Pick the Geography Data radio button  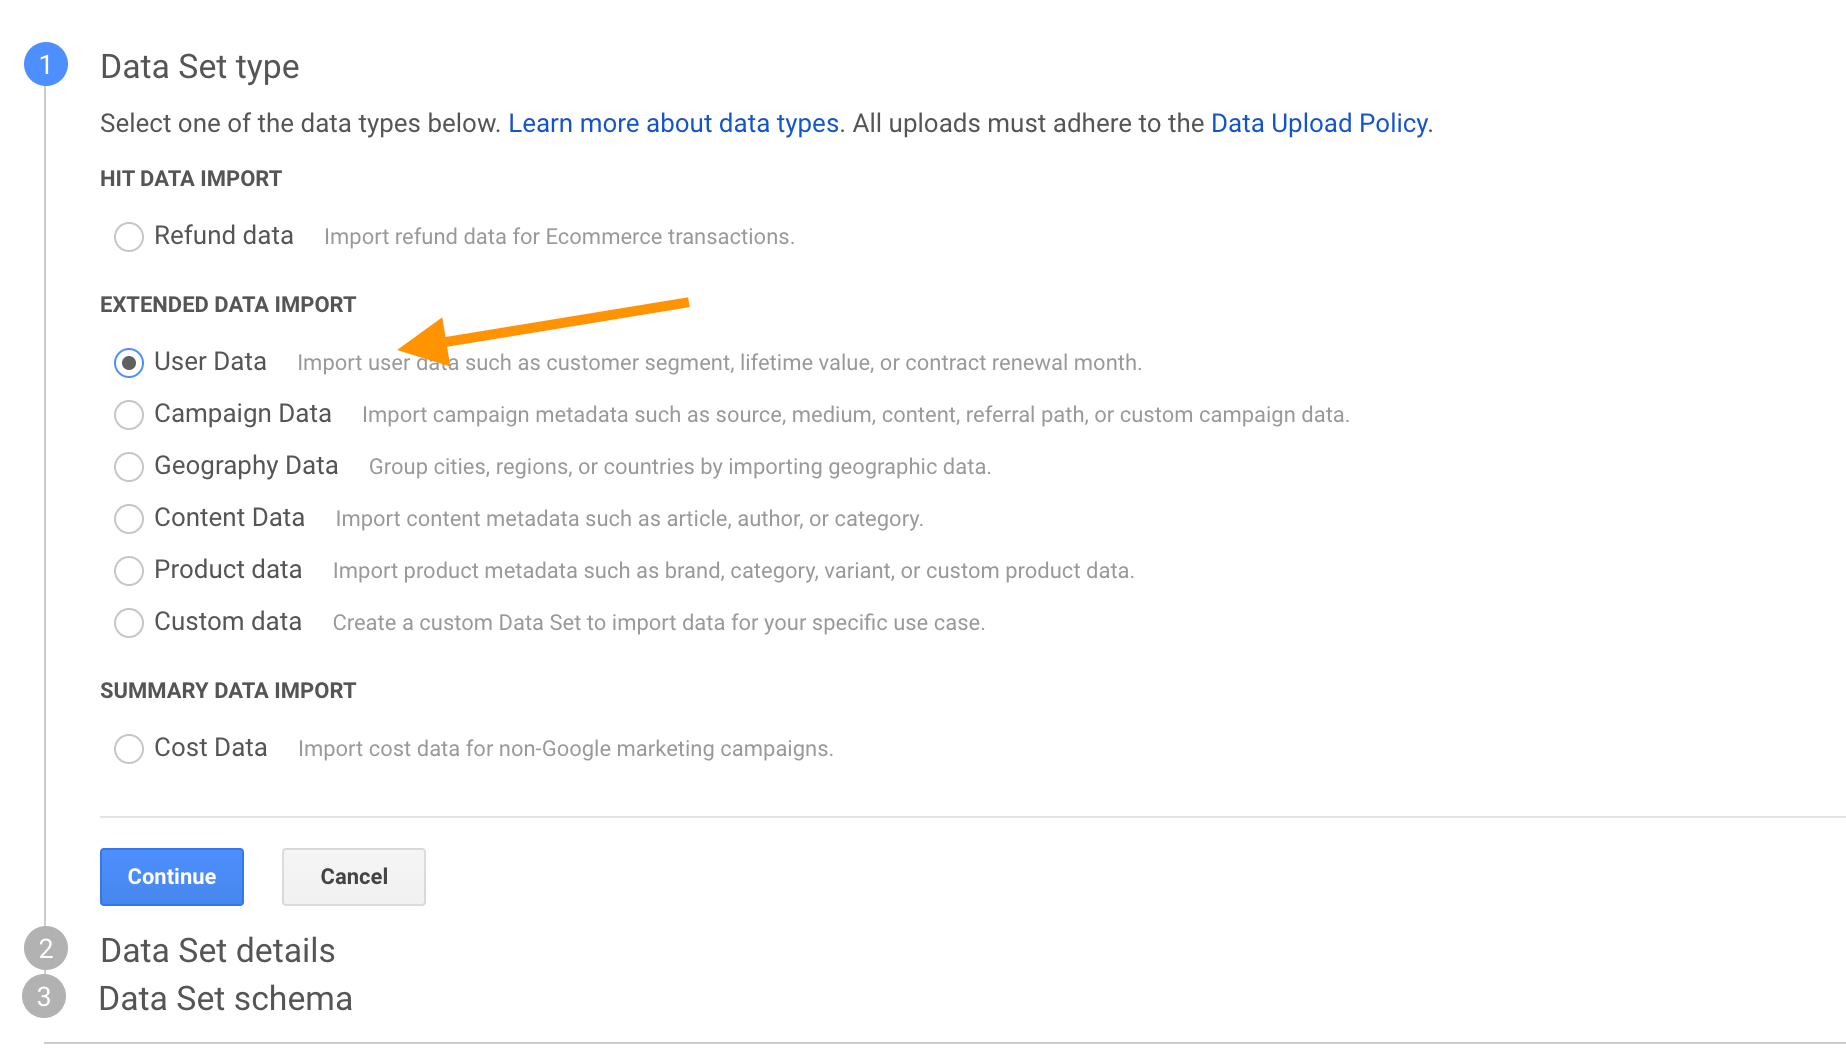pos(129,467)
